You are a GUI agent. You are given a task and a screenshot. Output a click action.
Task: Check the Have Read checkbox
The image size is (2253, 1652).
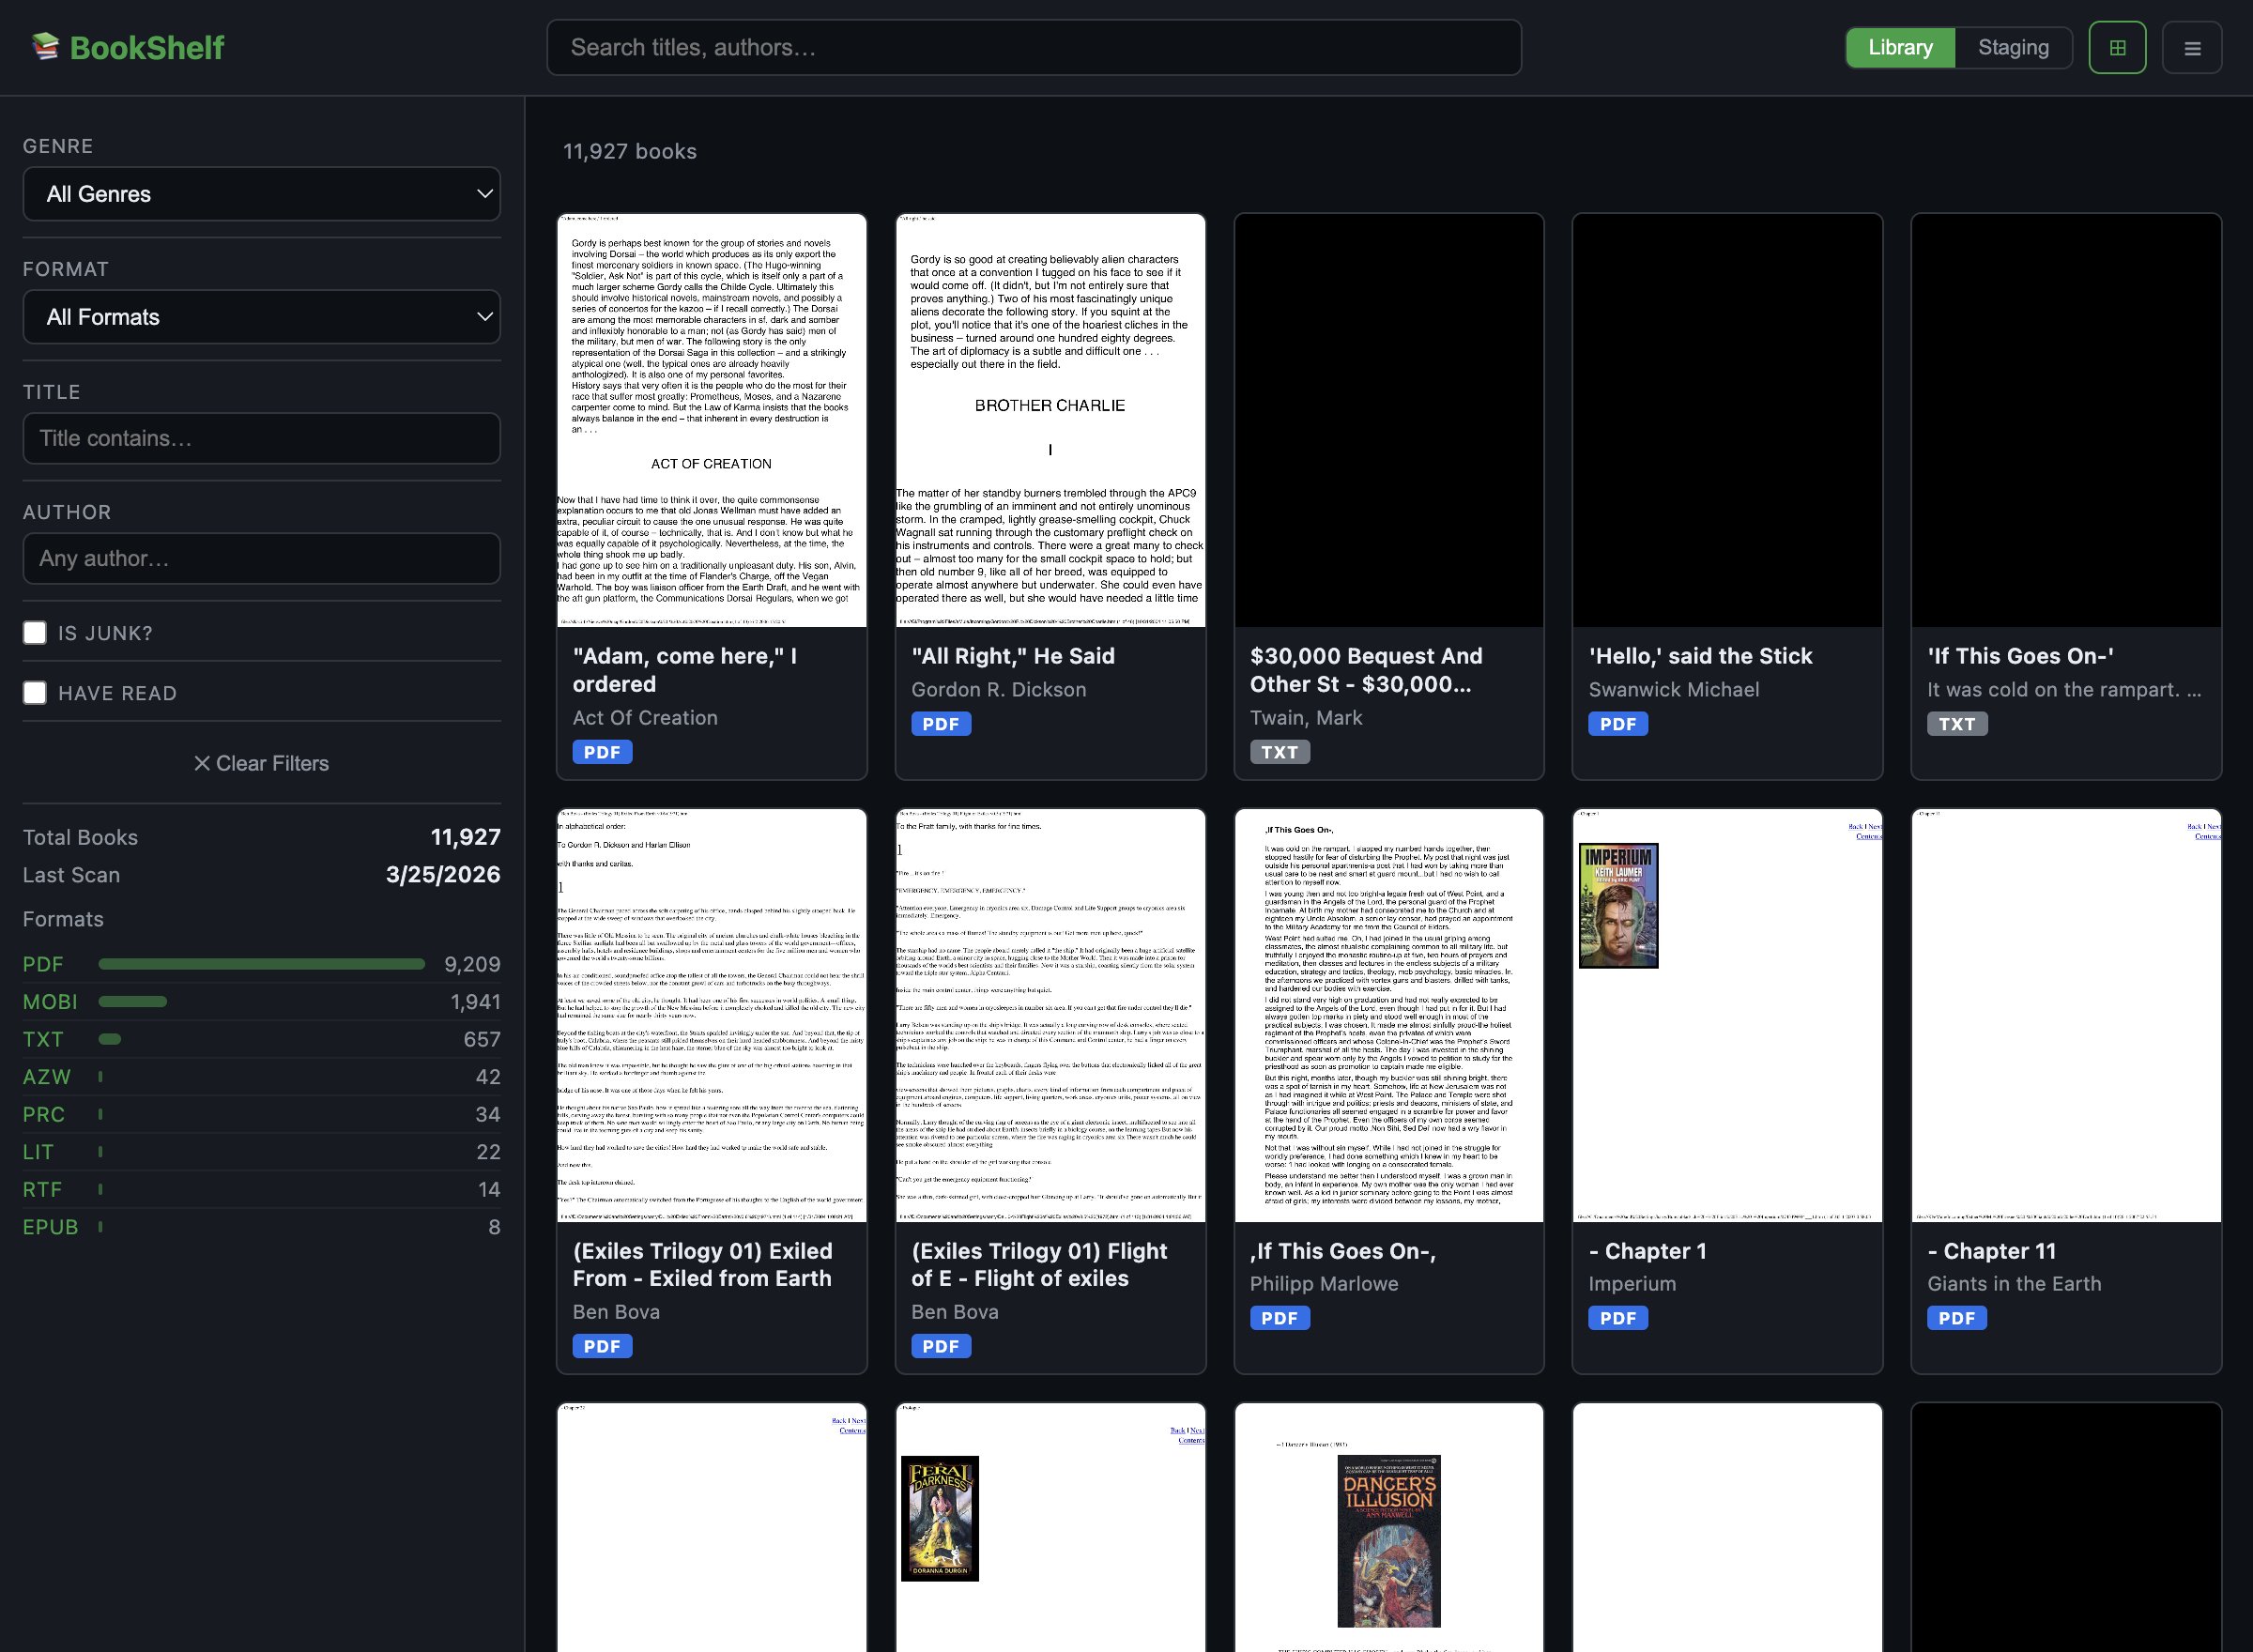pyautogui.click(x=35, y=693)
